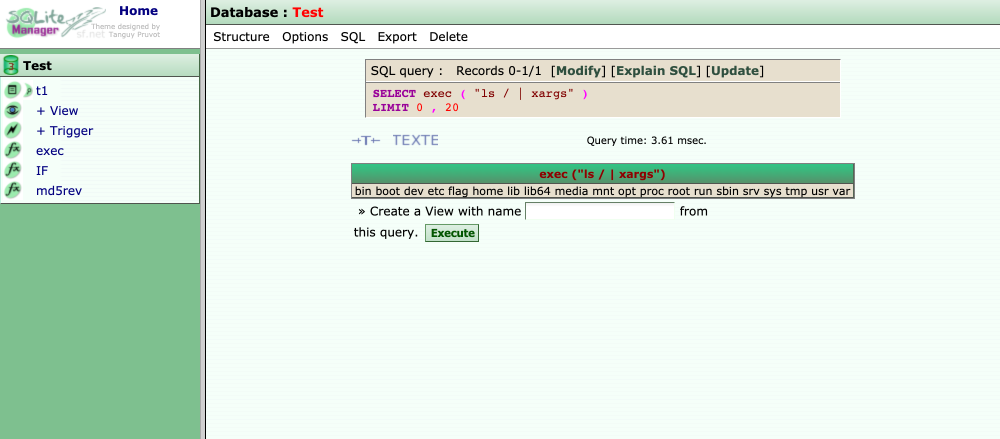The width and height of the screenshot is (1000, 439).
Task: Click the Explain SQL link
Action: click(x=658, y=71)
